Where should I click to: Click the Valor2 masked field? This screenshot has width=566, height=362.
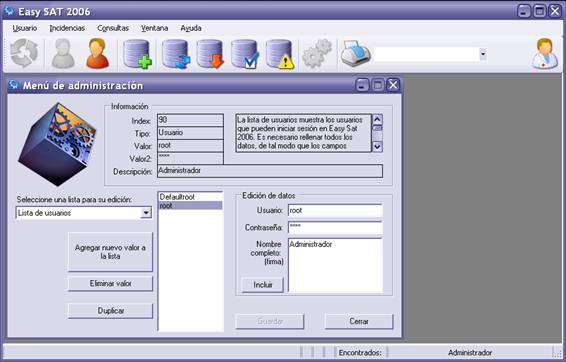pyautogui.click(x=190, y=158)
